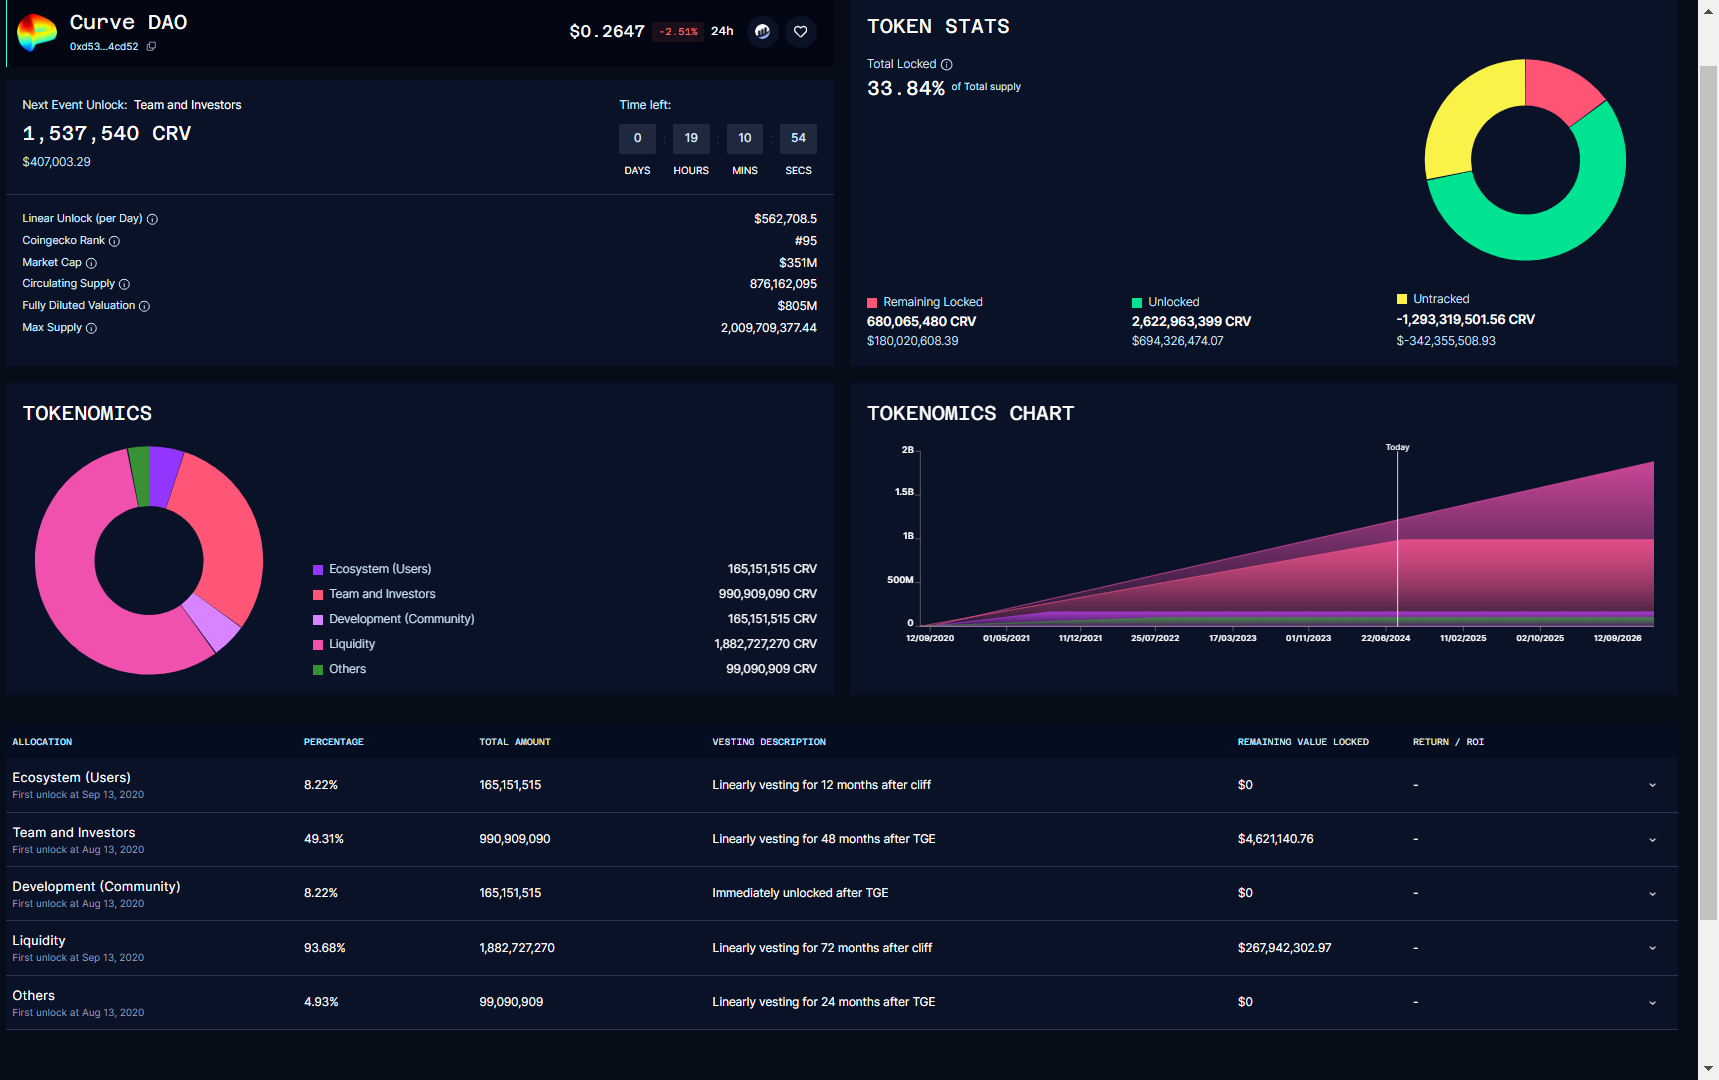Open the chart icon next to 24h
1719x1080 pixels.
[x=762, y=32]
